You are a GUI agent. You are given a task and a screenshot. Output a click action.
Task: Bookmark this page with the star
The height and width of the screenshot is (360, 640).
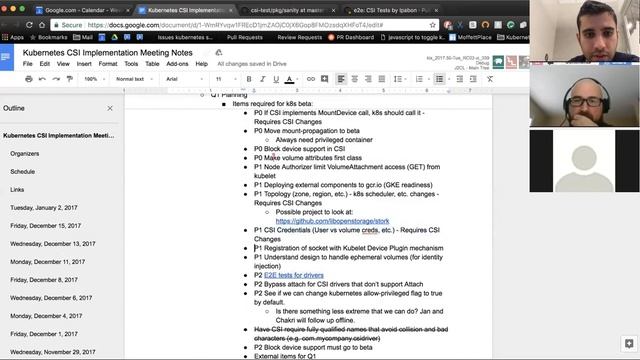(433, 25)
